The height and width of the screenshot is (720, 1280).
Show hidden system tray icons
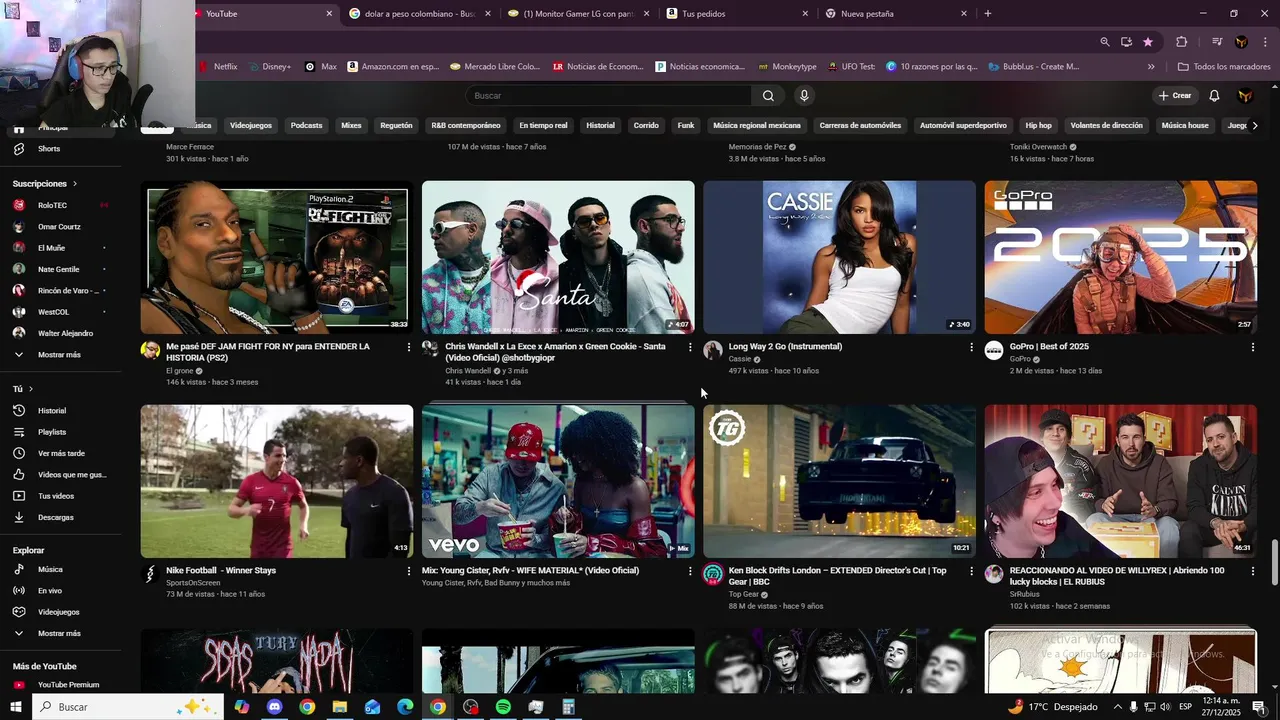click(x=1117, y=707)
